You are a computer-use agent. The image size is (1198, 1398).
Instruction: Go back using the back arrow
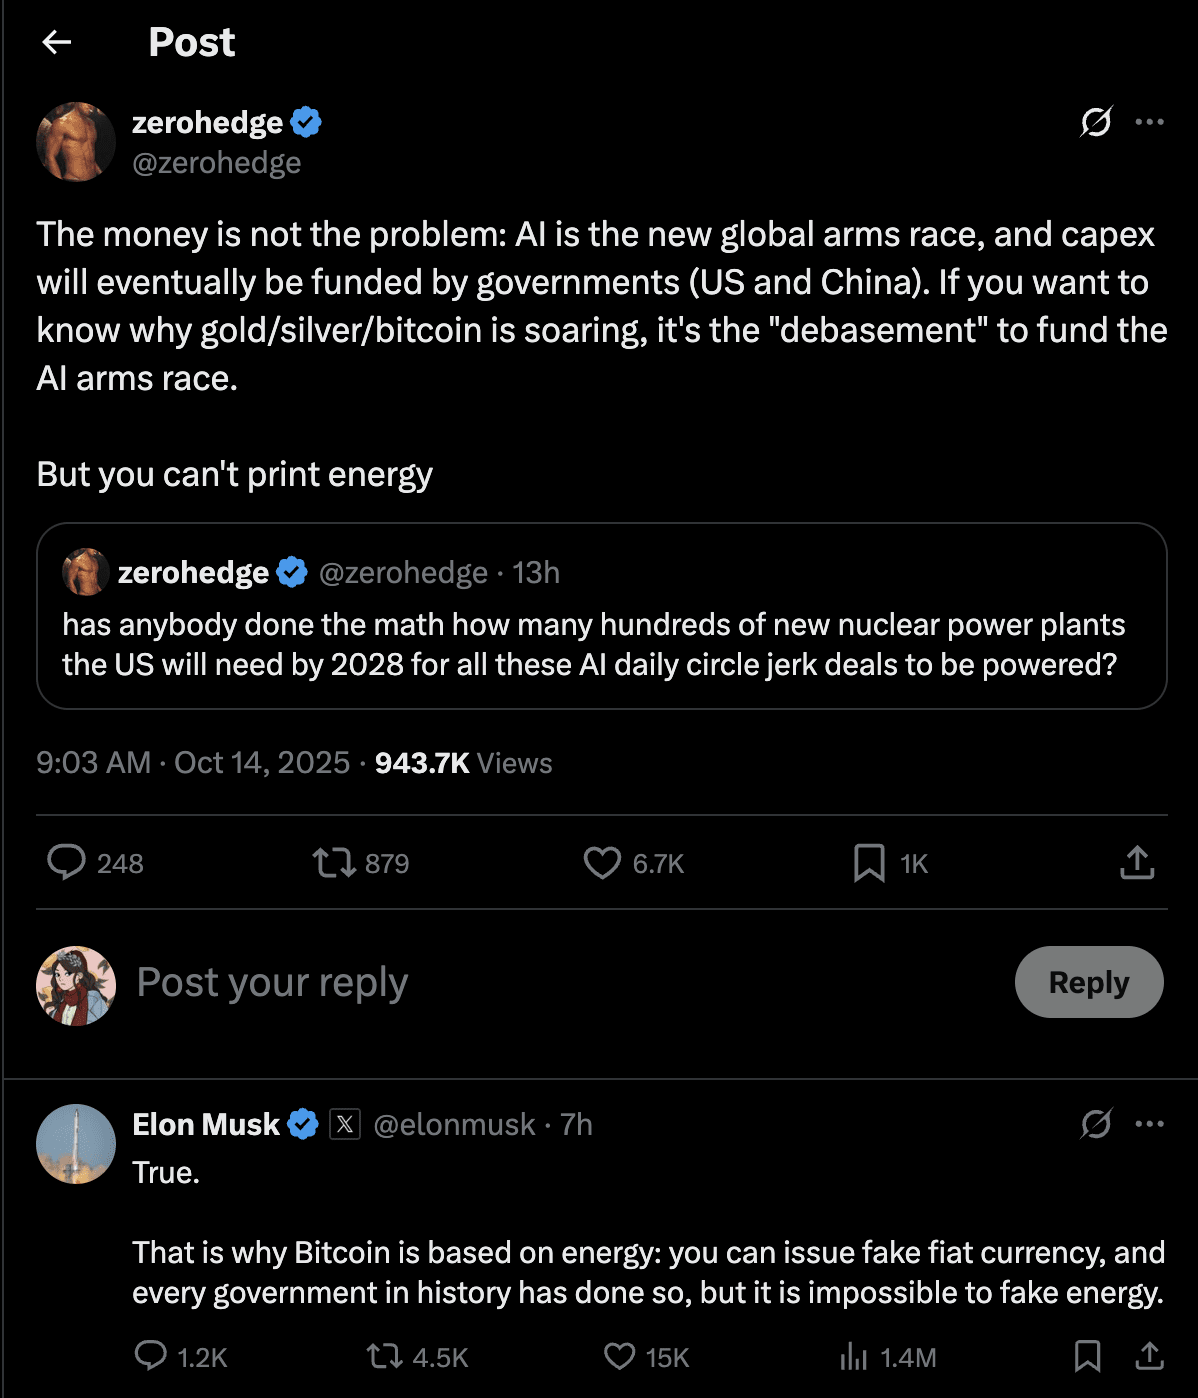click(57, 42)
